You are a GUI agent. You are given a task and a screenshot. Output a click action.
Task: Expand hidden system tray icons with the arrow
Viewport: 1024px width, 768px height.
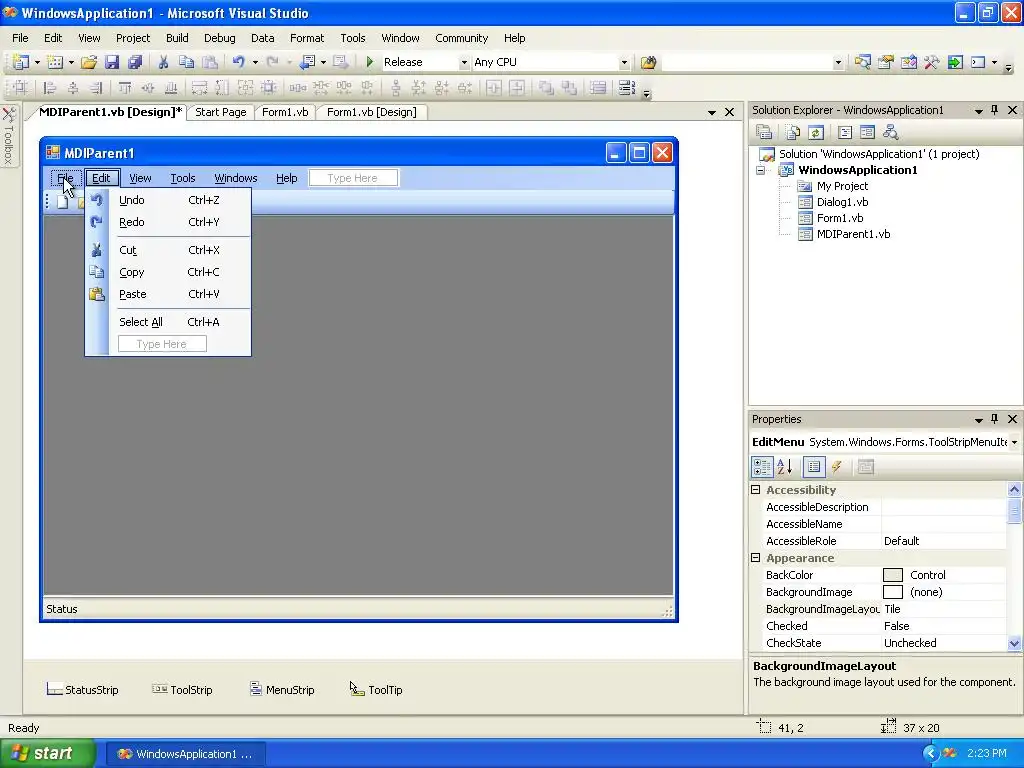(x=931, y=754)
